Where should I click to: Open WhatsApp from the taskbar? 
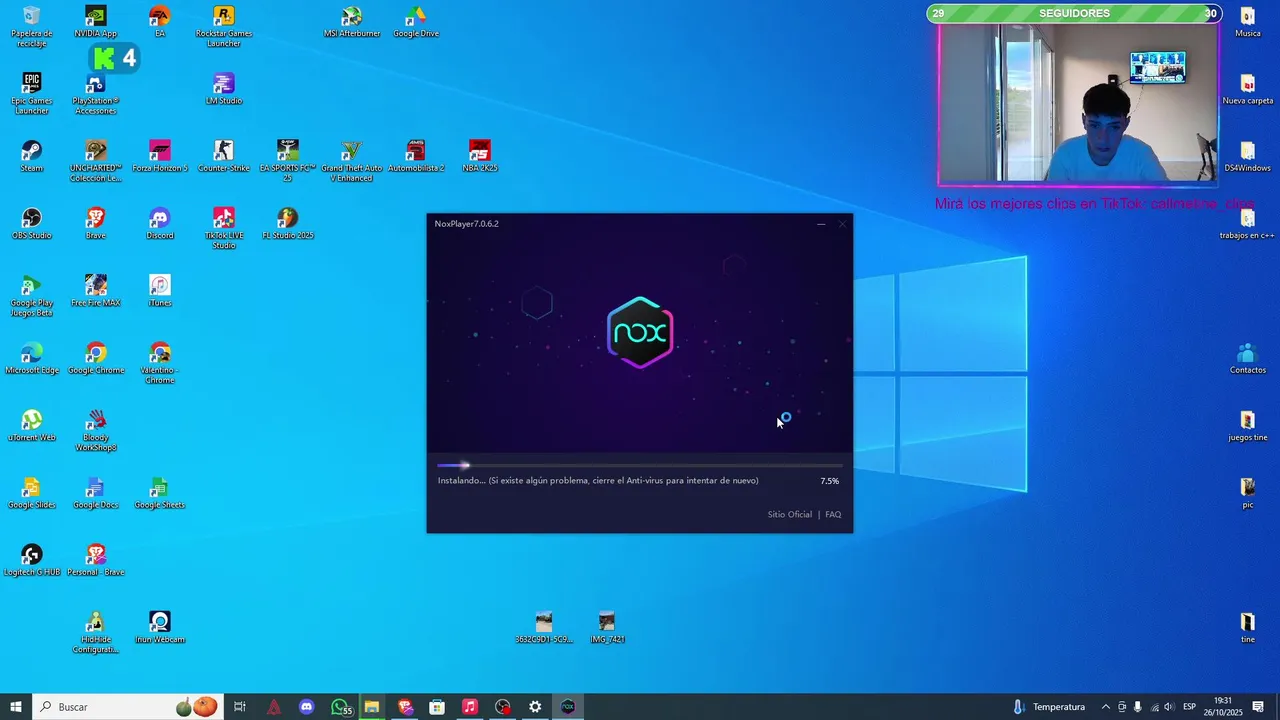(x=341, y=707)
